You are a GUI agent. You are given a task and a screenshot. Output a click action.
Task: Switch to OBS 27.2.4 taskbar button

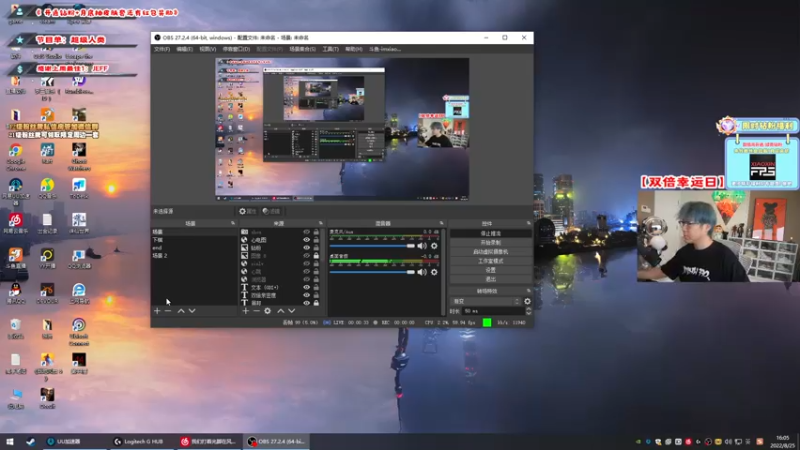pyautogui.click(x=277, y=441)
